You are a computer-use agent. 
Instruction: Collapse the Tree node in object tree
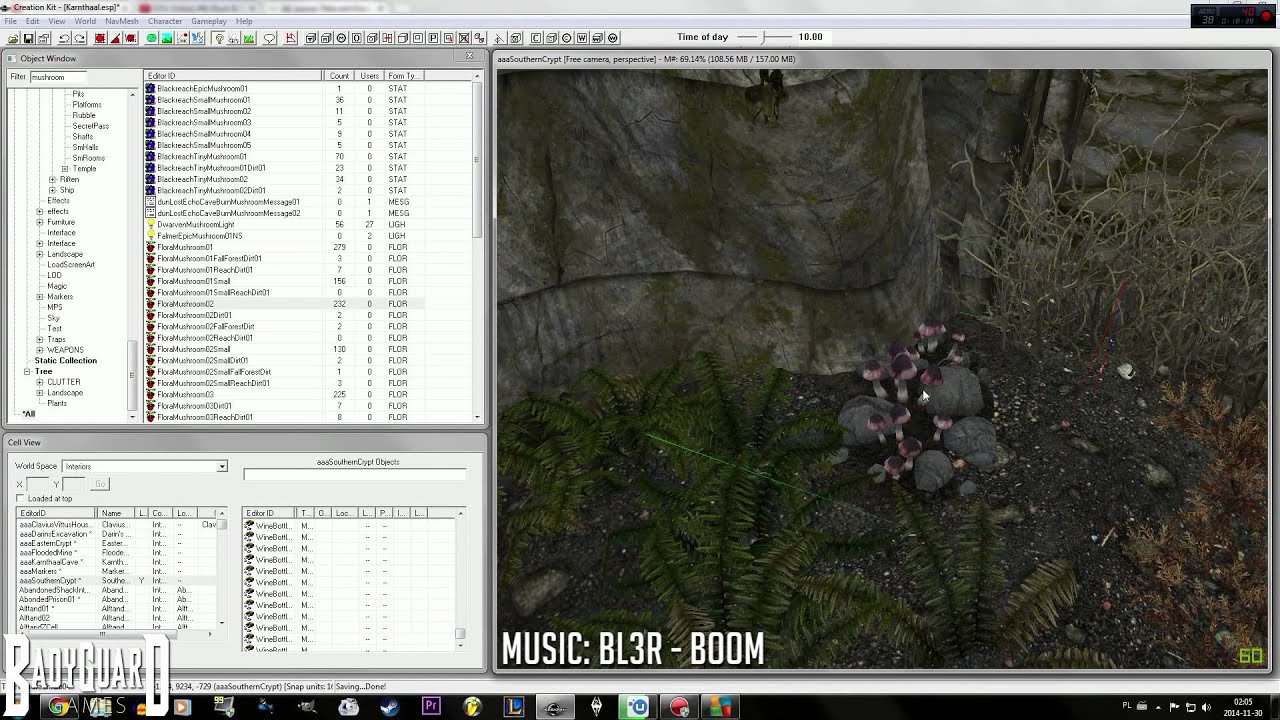pos(27,371)
